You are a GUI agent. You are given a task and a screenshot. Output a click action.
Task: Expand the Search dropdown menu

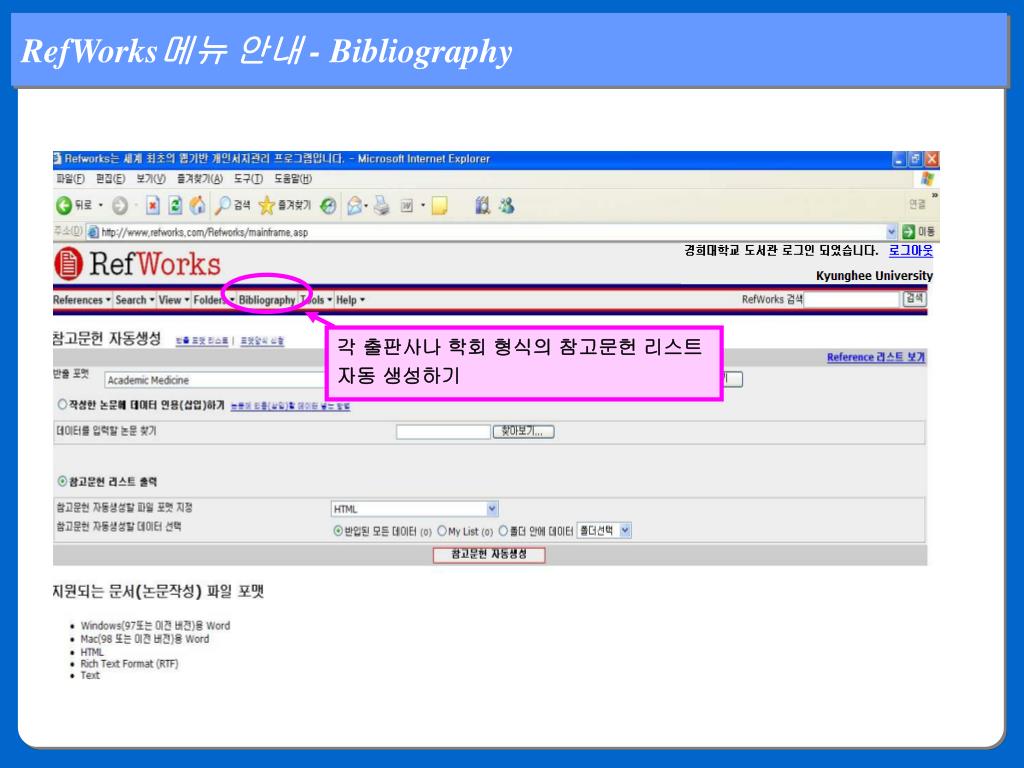click(135, 300)
